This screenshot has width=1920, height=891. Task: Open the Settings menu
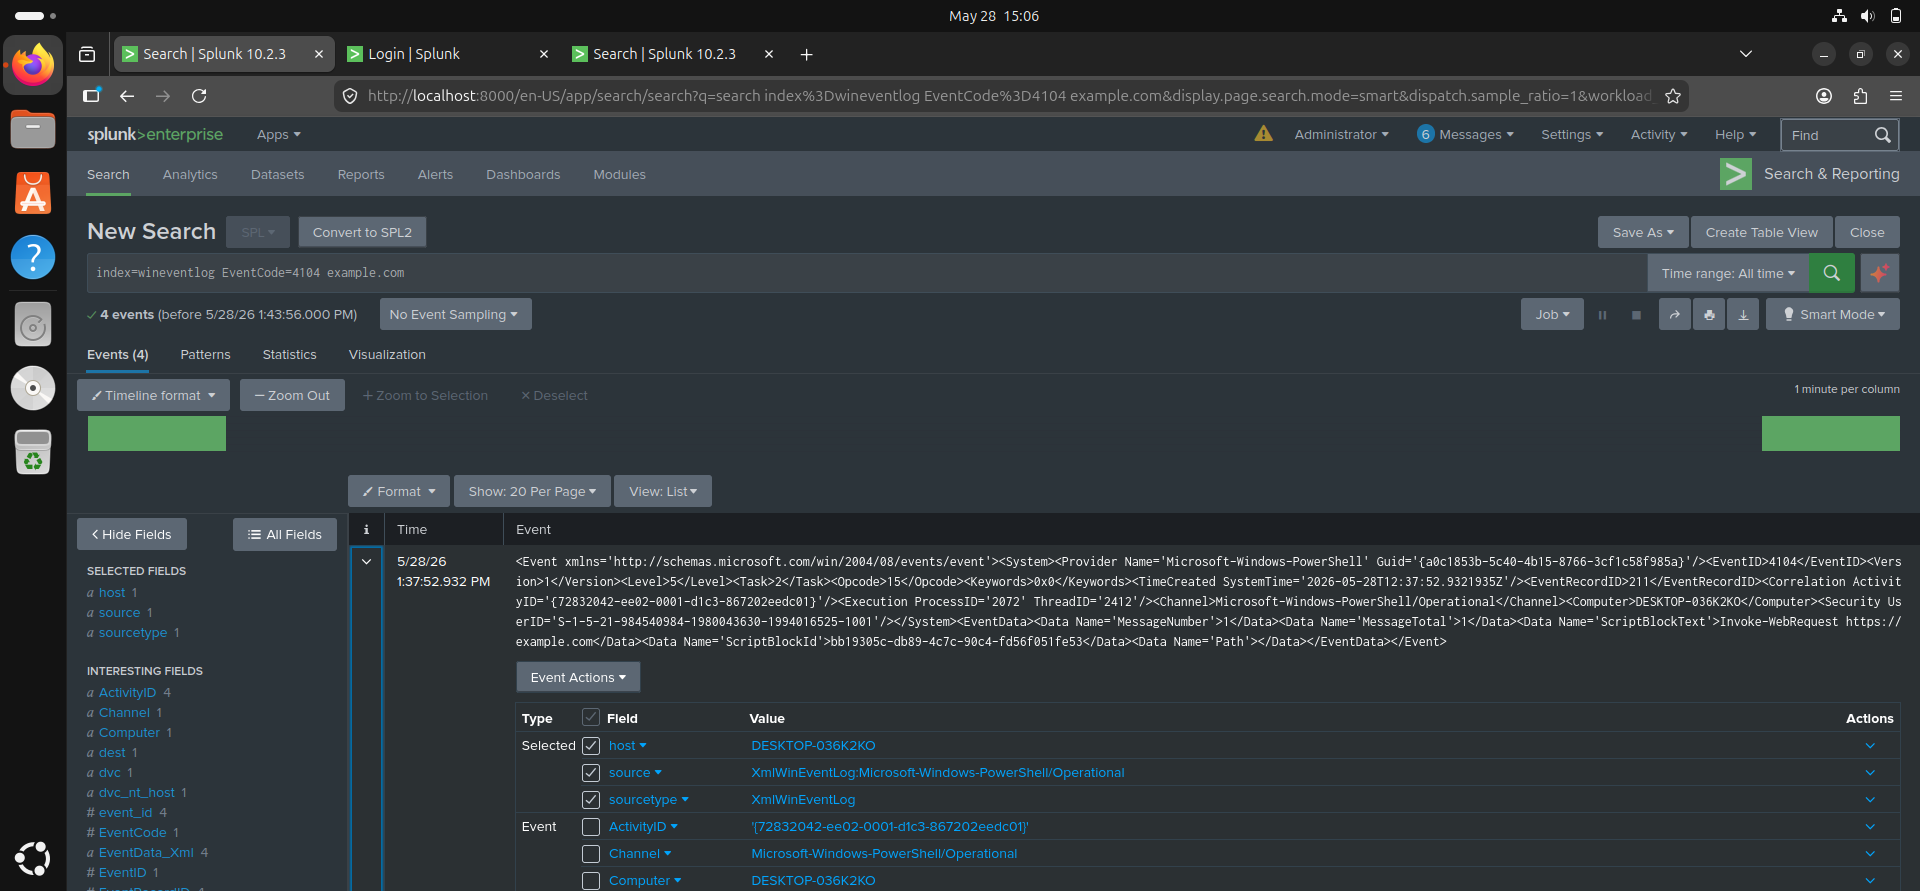point(1572,135)
